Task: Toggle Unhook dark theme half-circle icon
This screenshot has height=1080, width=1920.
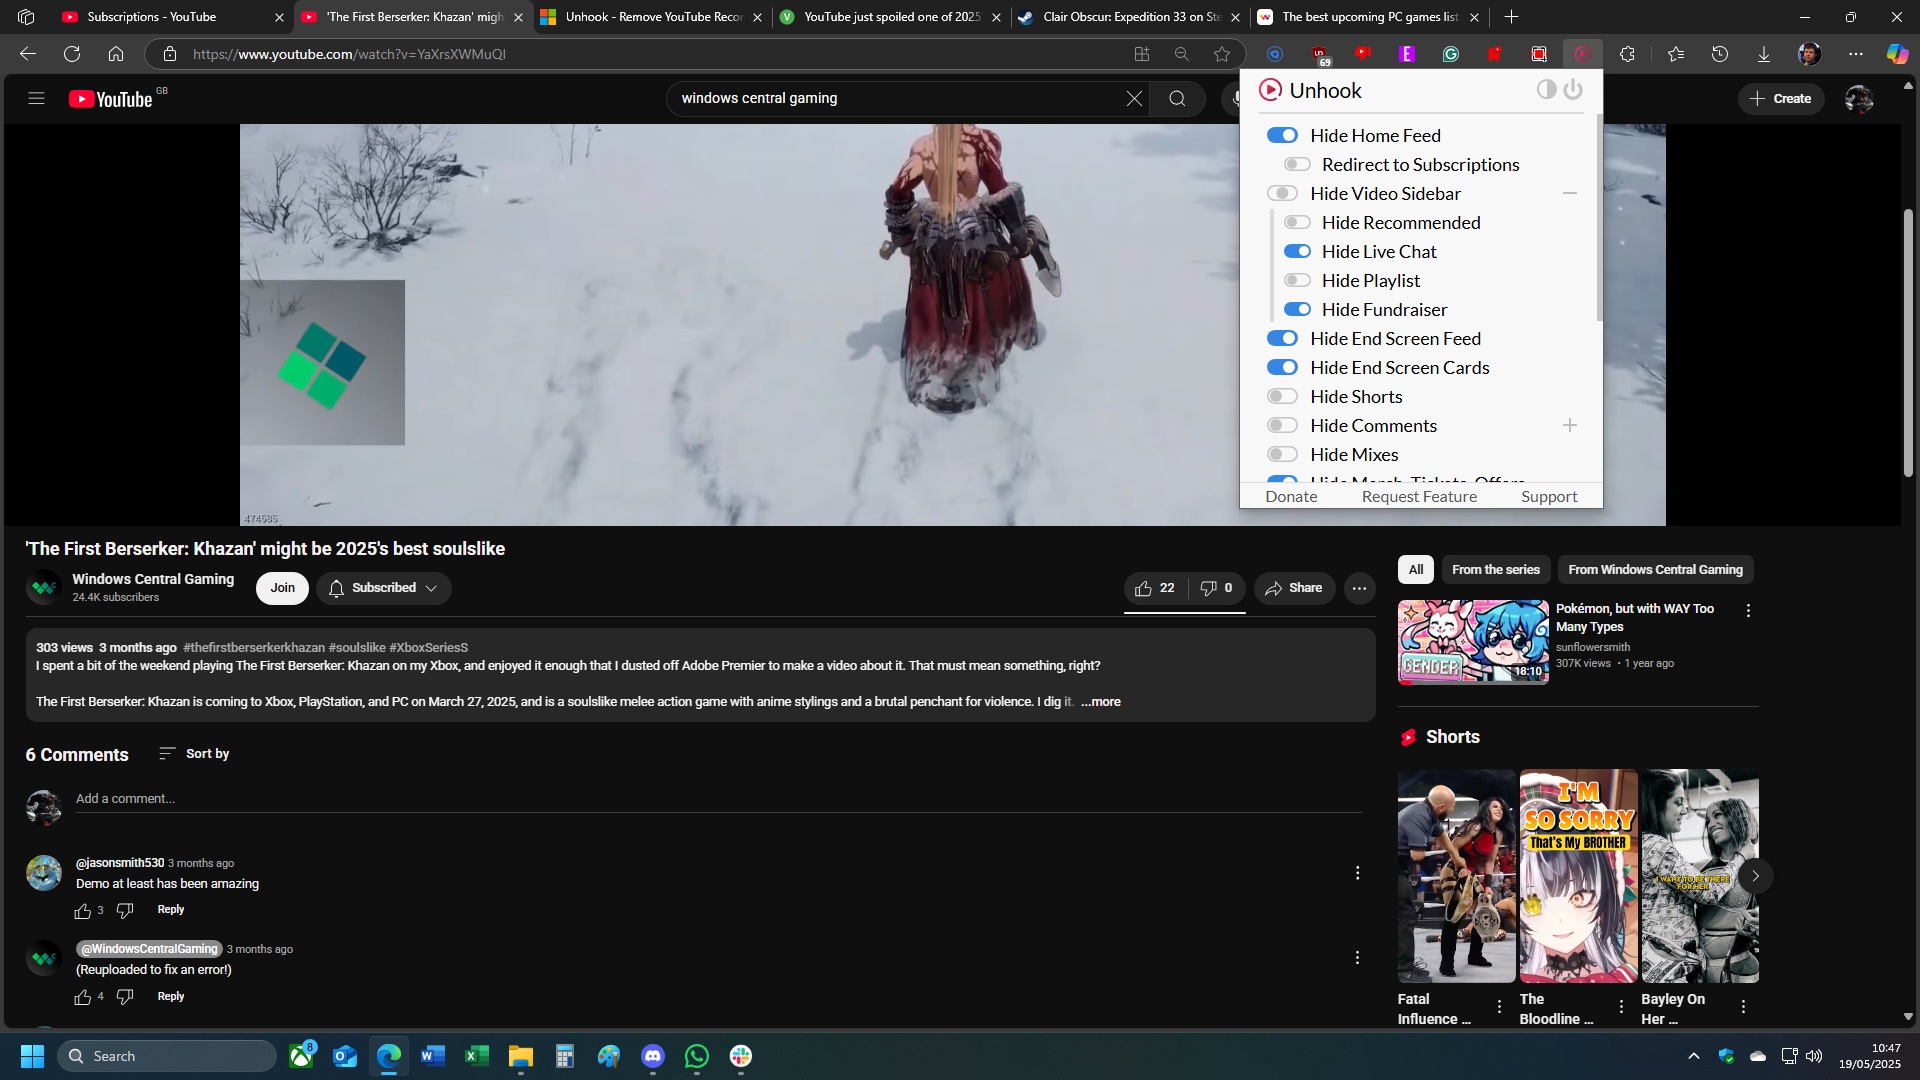Action: point(1546,90)
